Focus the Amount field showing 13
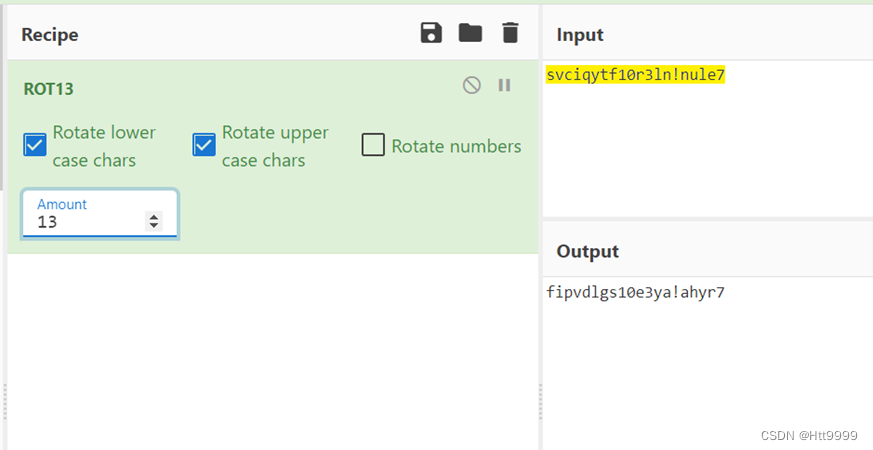 click(x=100, y=214)
